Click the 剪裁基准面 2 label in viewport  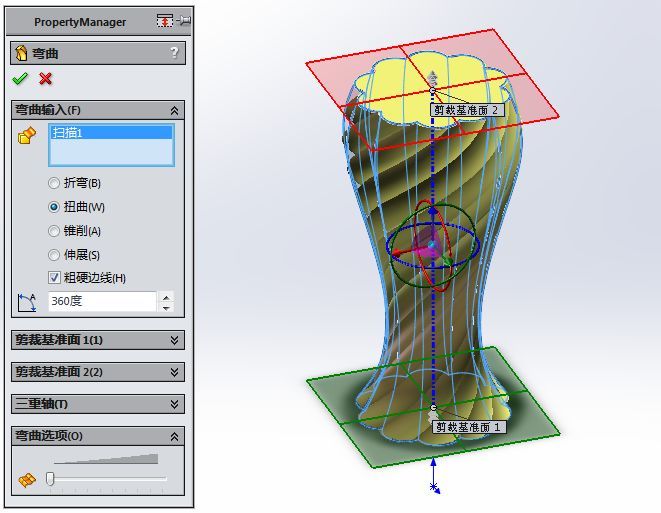tap(467, 110)
